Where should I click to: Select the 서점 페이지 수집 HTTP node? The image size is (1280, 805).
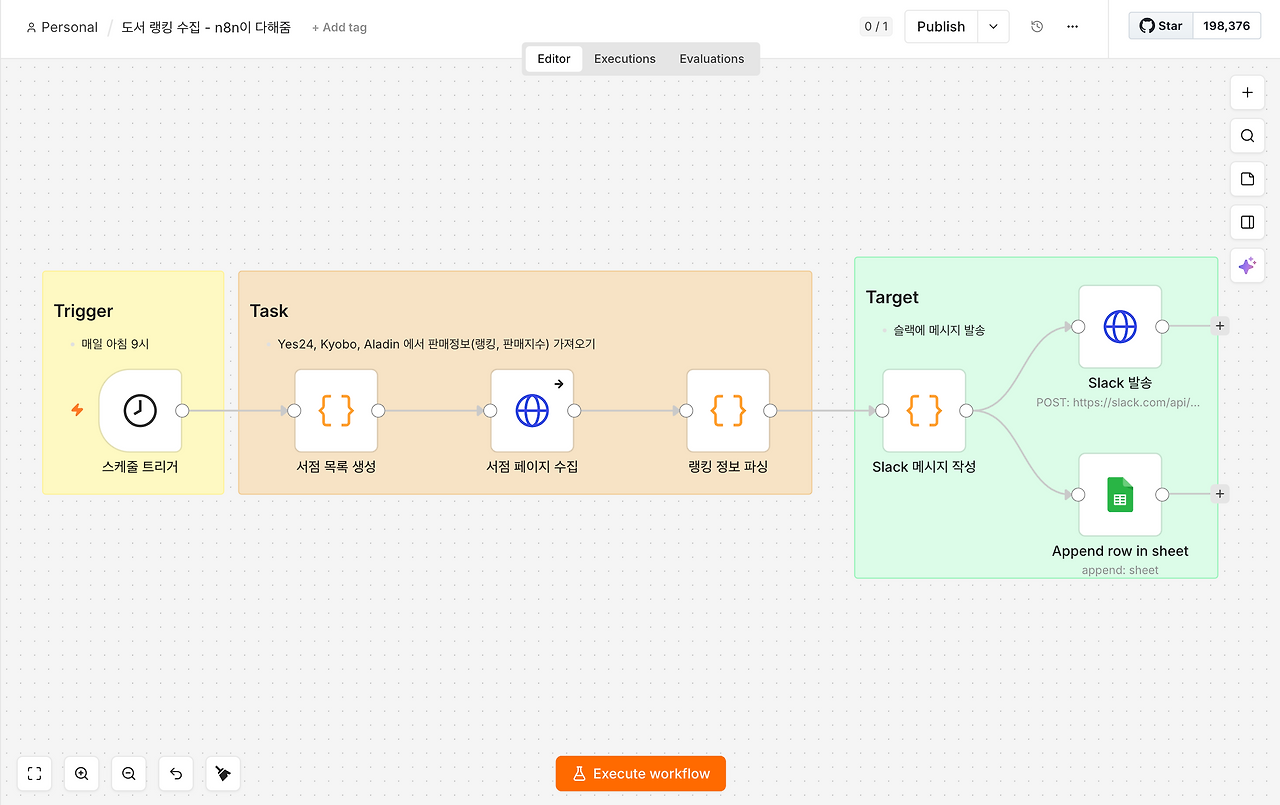click(532, 410)
